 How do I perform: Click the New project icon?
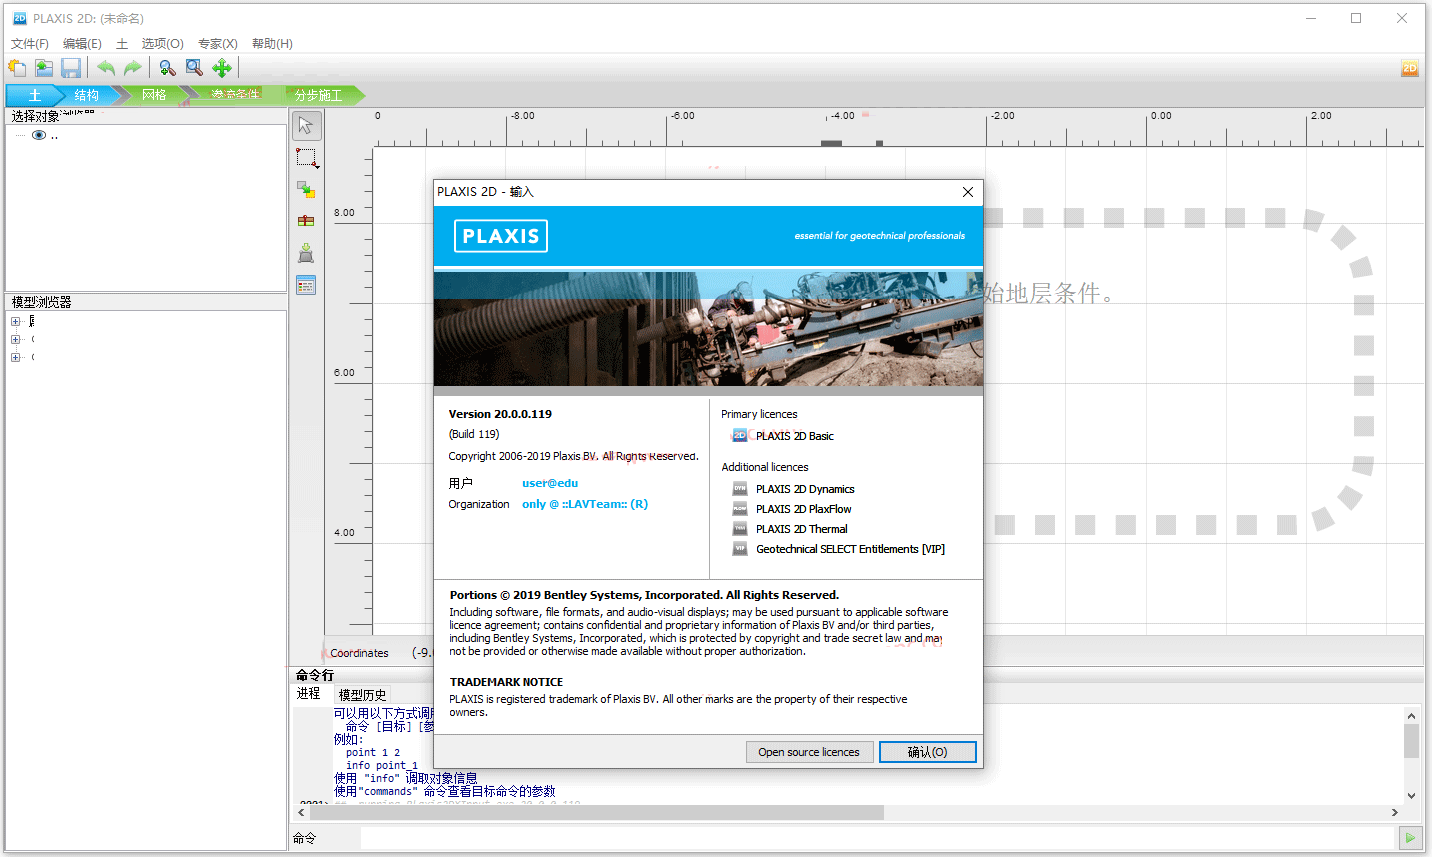[x=18, y=68]
